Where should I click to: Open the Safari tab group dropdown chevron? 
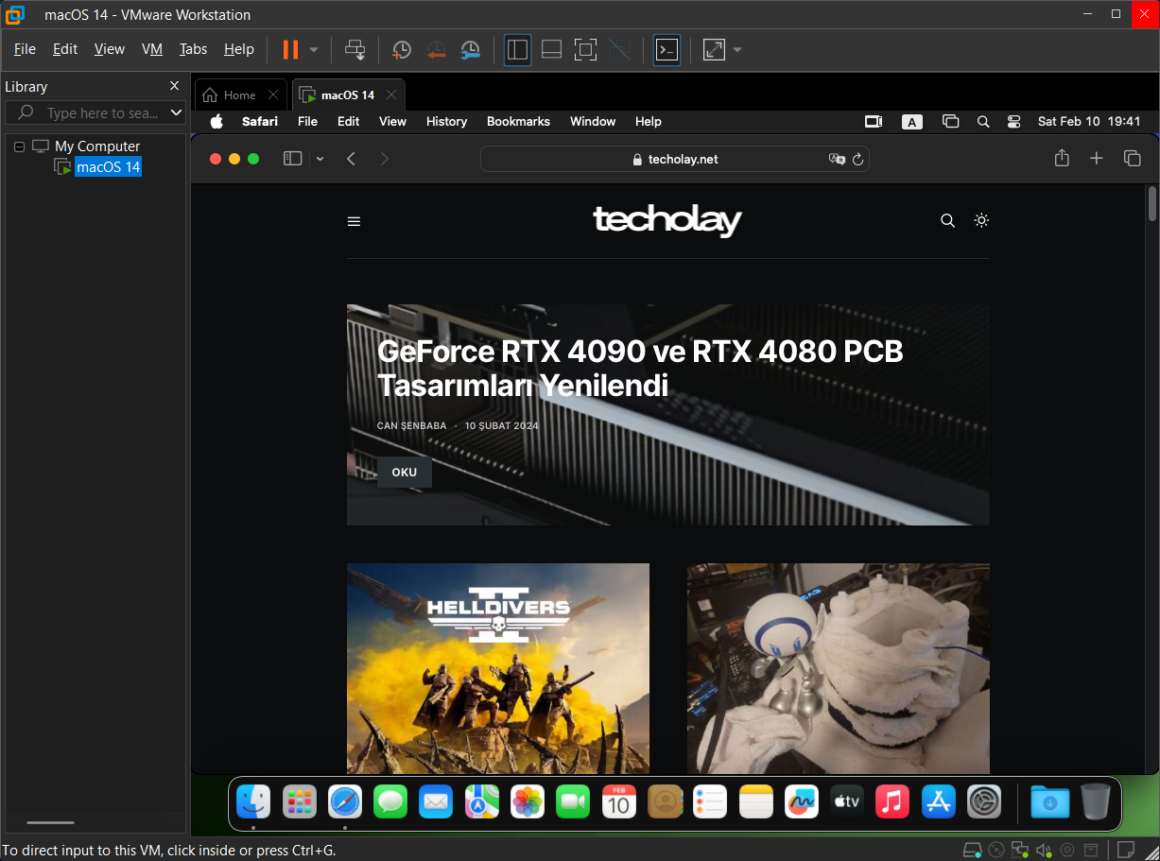point(320,159)
